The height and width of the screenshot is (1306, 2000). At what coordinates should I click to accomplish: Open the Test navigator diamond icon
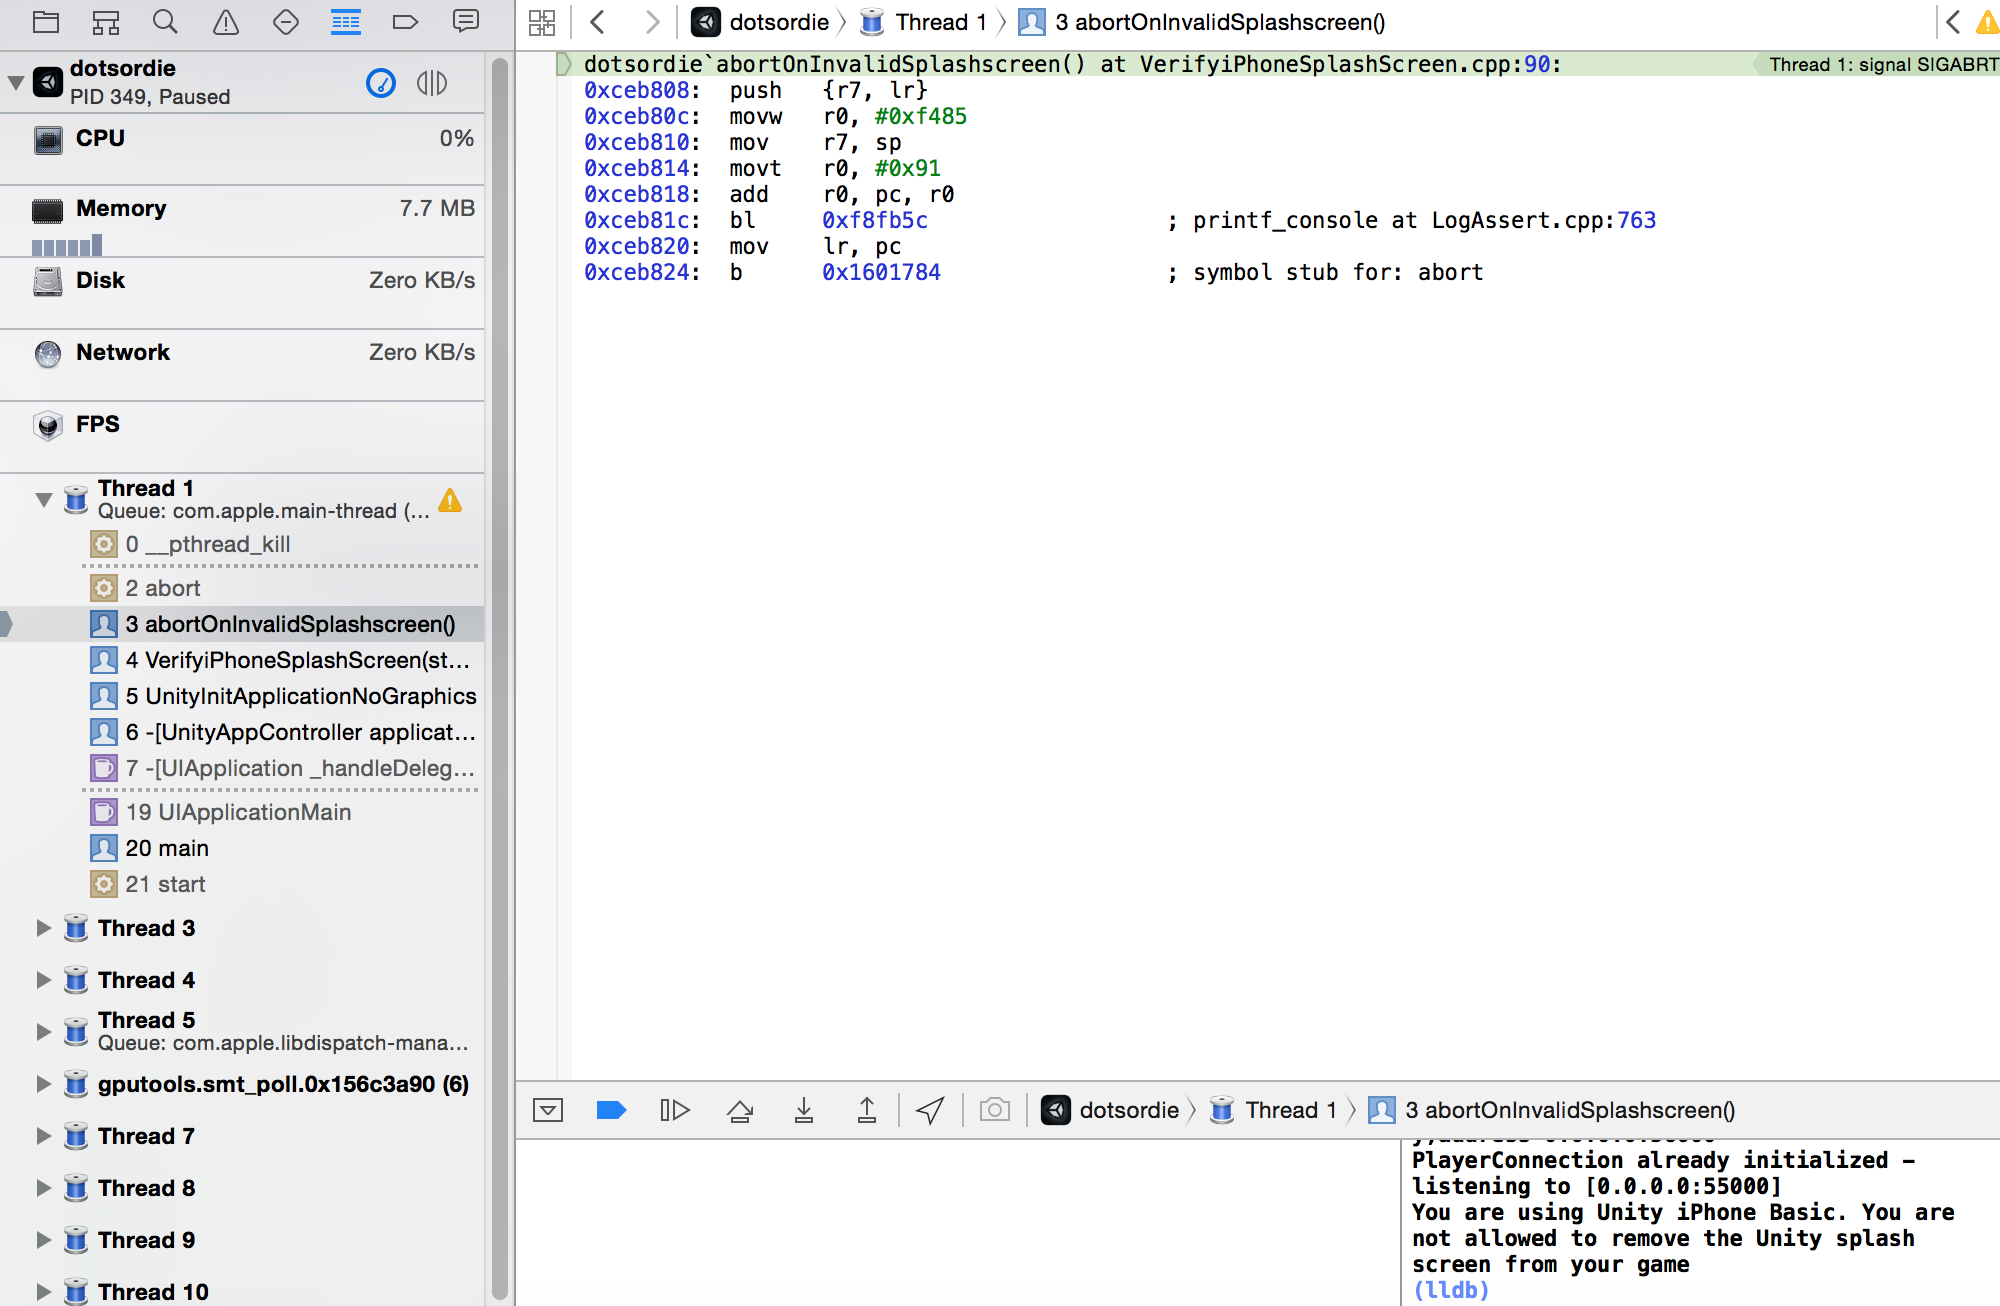pyautogui.click(x=286, y=21)
